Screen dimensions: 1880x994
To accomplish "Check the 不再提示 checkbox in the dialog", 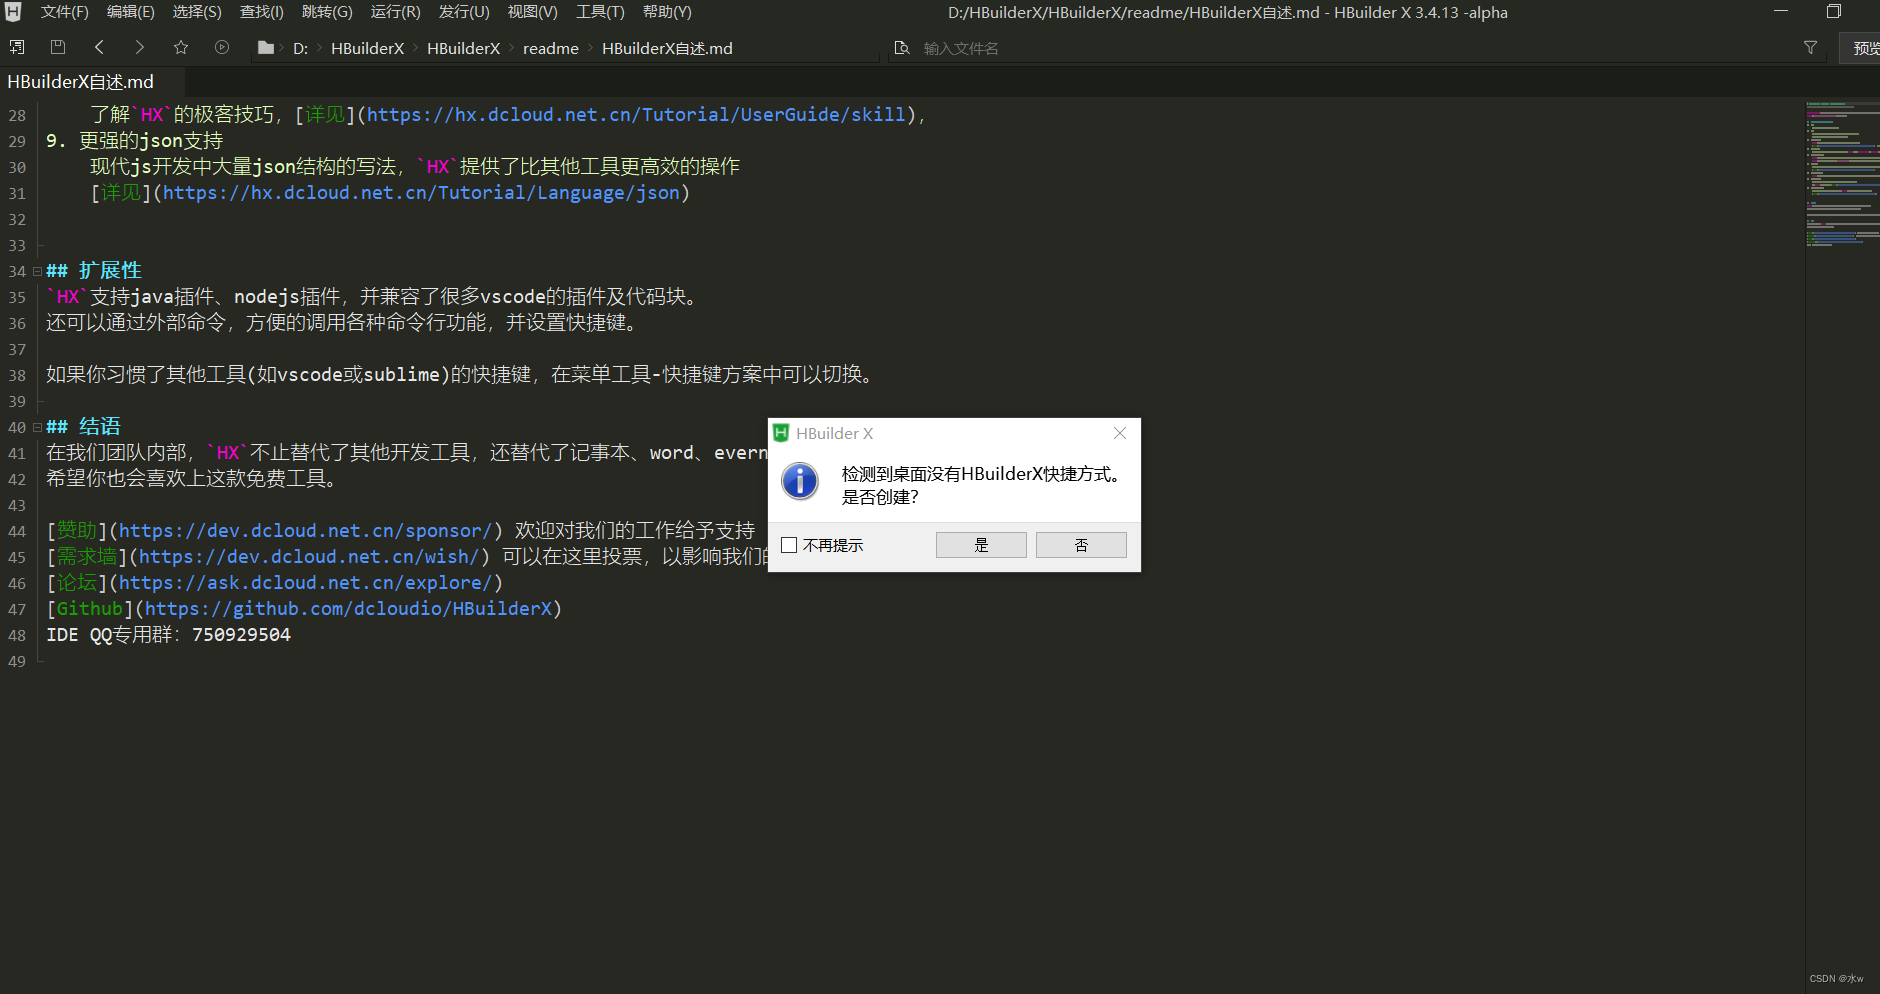I will pyautogui.click(x=790, y=544).
